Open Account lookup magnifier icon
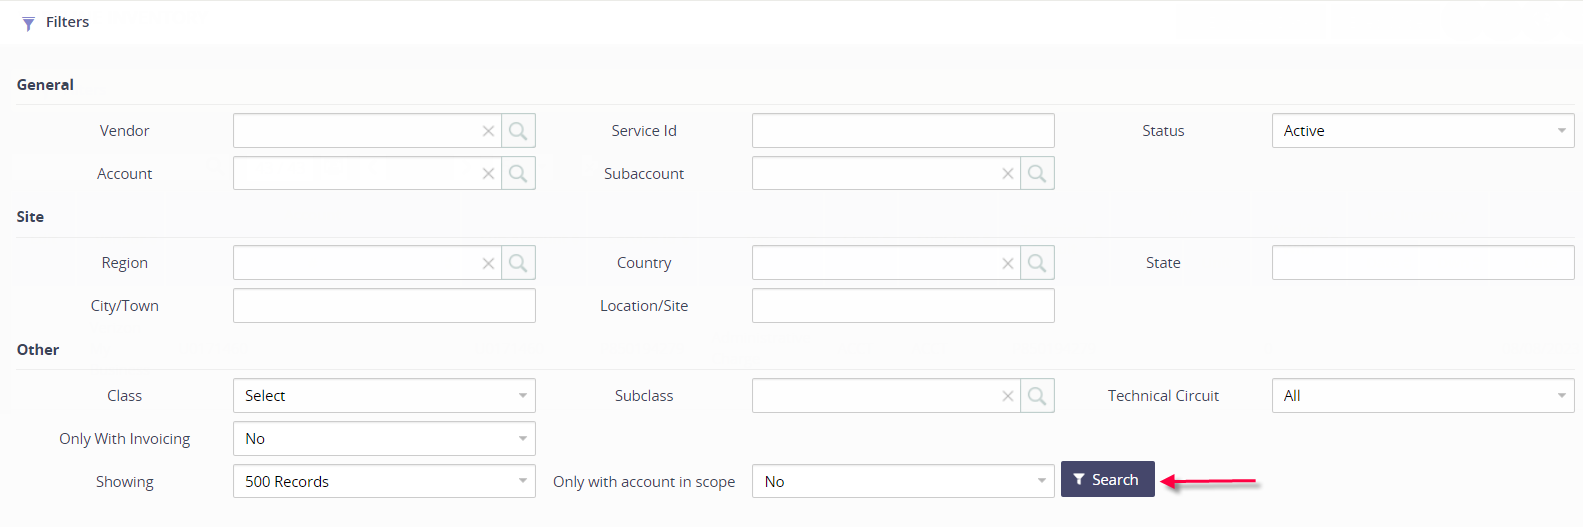The height and width of the screenshot is (527, 1583). [518, 174]
